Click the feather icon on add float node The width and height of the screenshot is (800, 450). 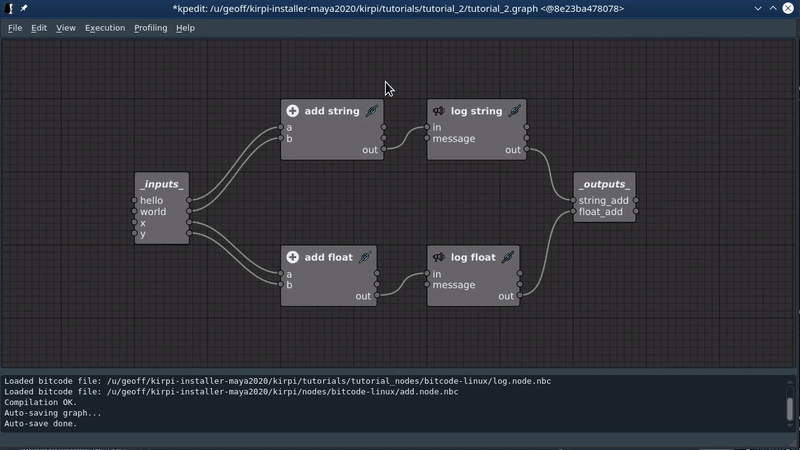point(365,257)
